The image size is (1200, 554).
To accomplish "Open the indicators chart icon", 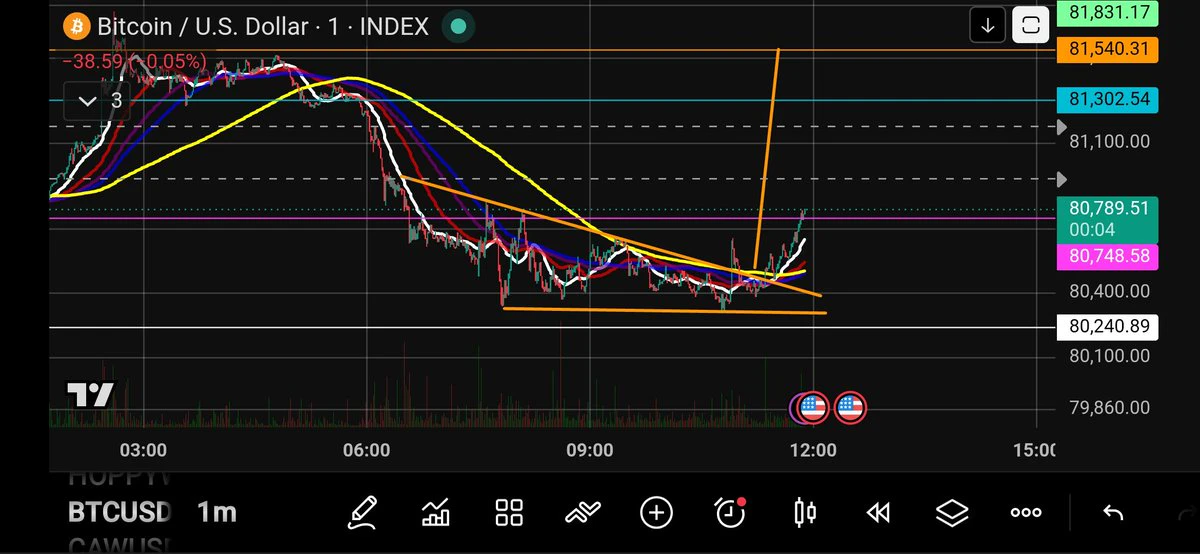I will 436,513.
